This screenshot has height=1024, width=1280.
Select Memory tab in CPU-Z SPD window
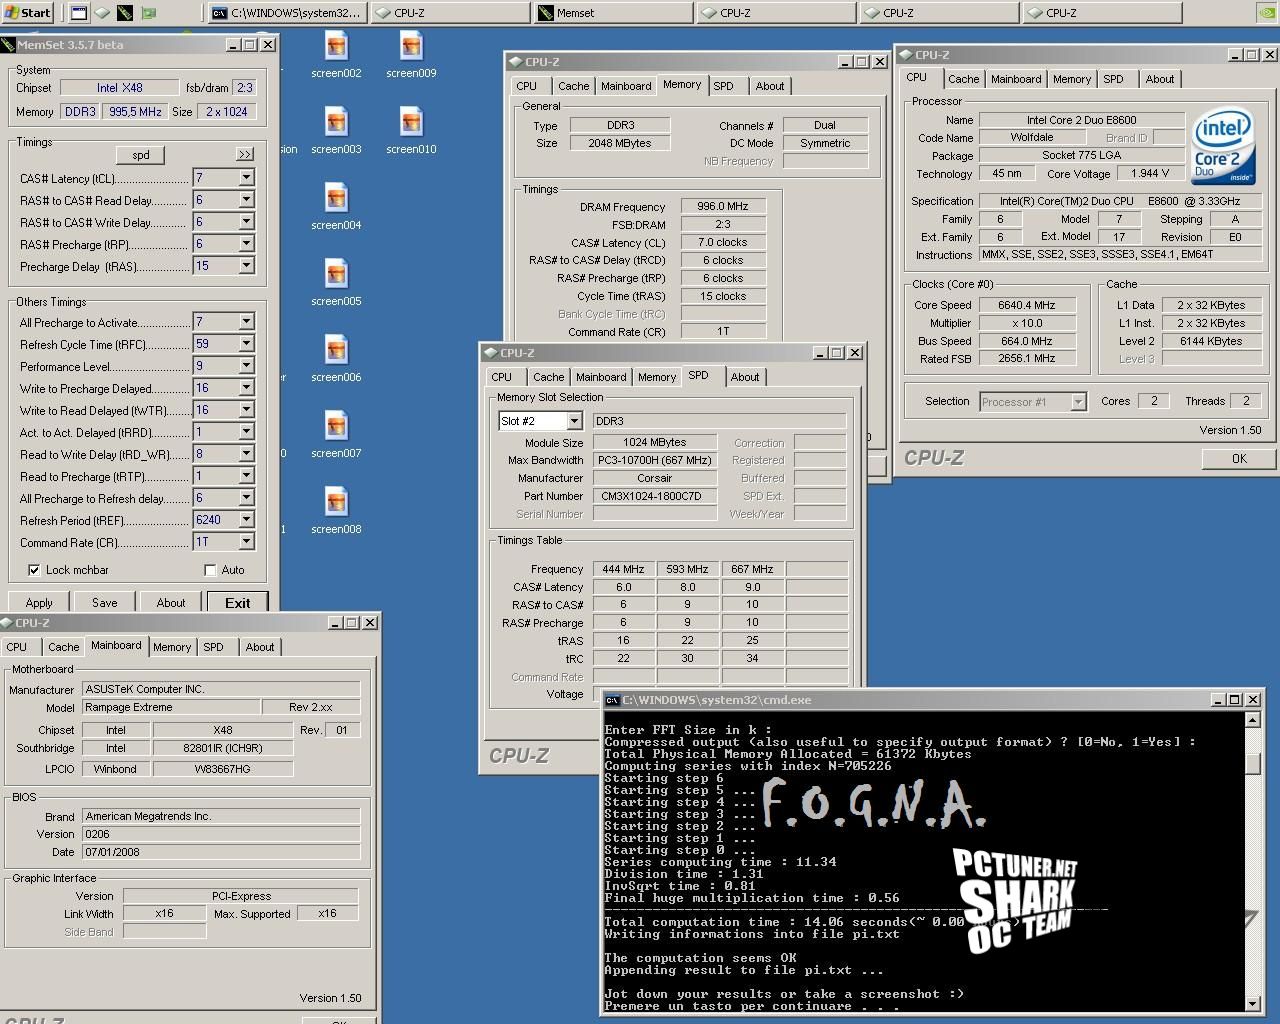click(657, 377)
